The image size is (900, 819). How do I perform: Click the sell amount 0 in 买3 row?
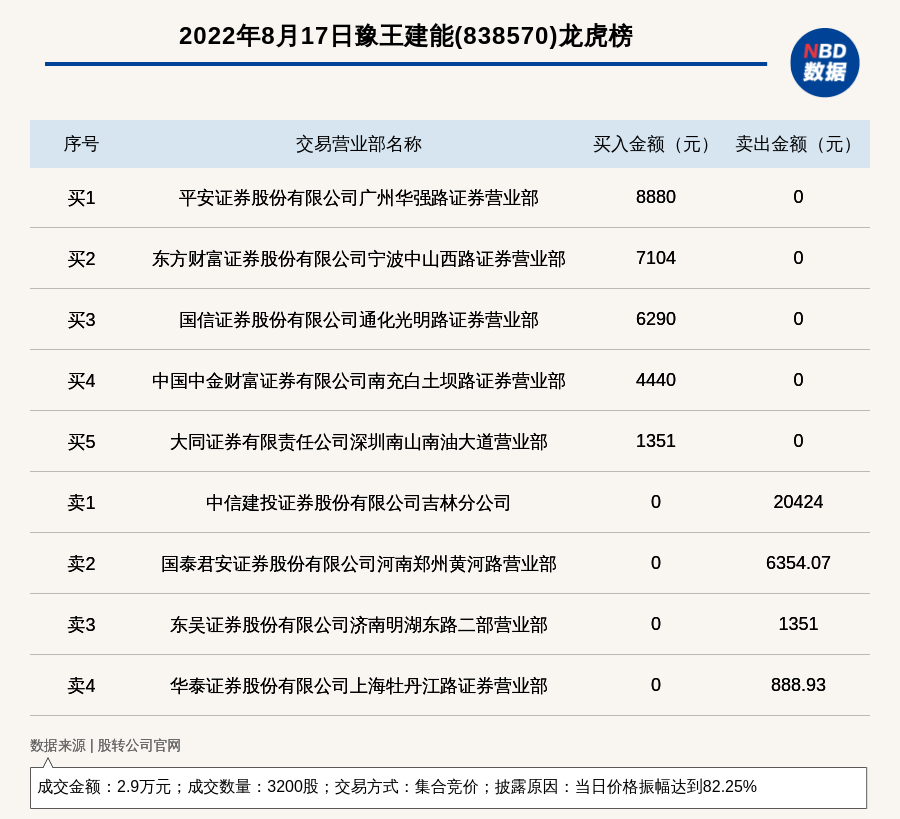[798, 319]
